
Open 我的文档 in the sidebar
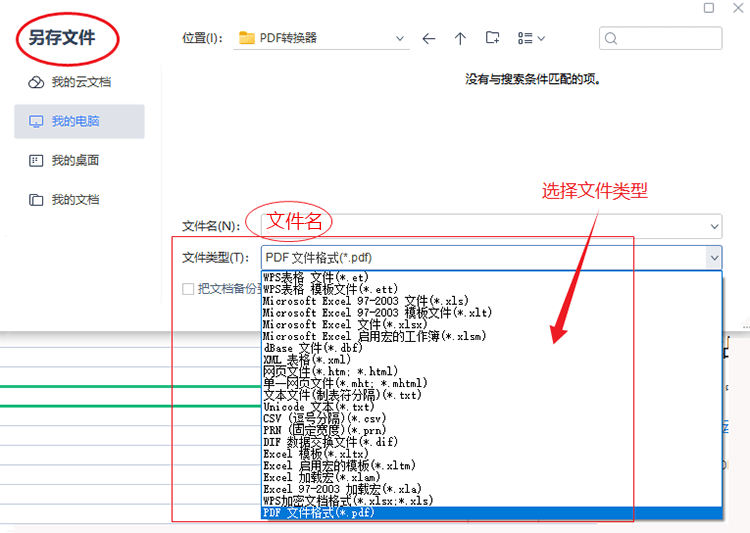point(64,200)
